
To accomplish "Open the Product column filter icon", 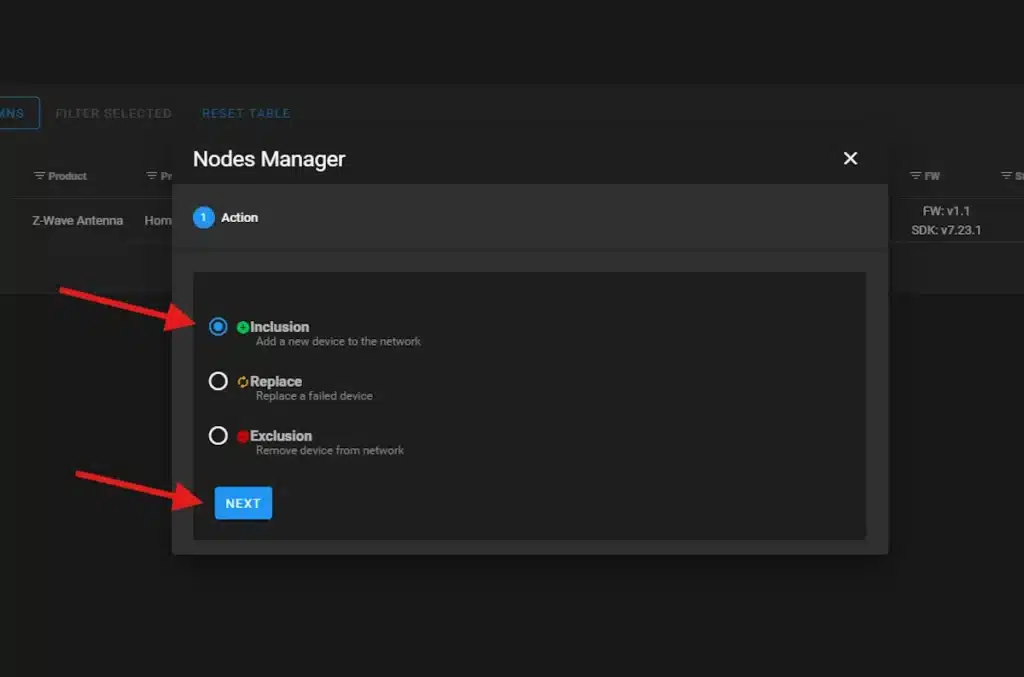I will [x=39, y=176].
